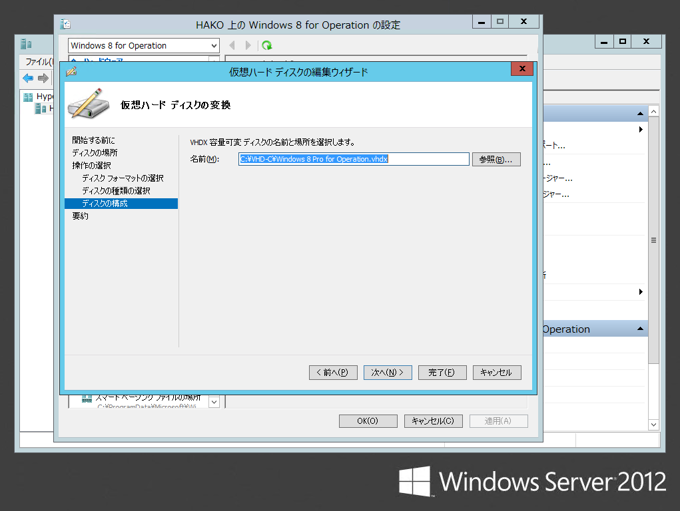
Task: Select the 要約 summary step
Action: [x=80, y=216]
